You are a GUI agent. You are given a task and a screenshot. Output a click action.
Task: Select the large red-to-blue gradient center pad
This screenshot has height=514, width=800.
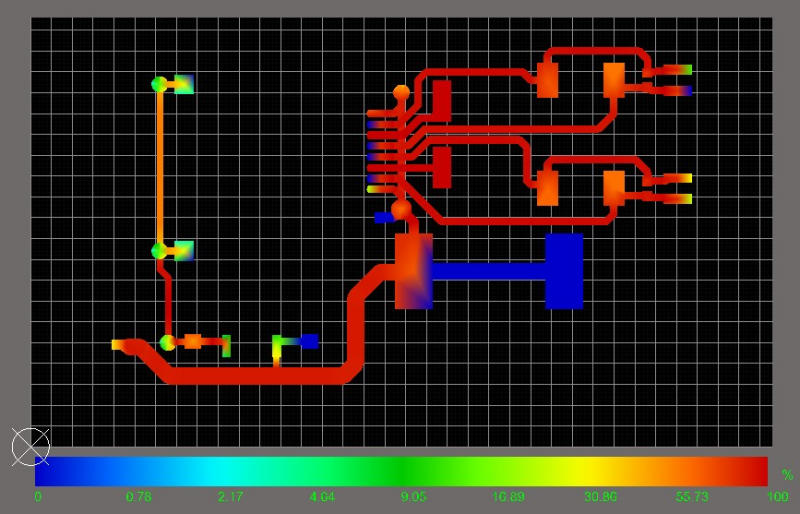[x=414, y=271]
